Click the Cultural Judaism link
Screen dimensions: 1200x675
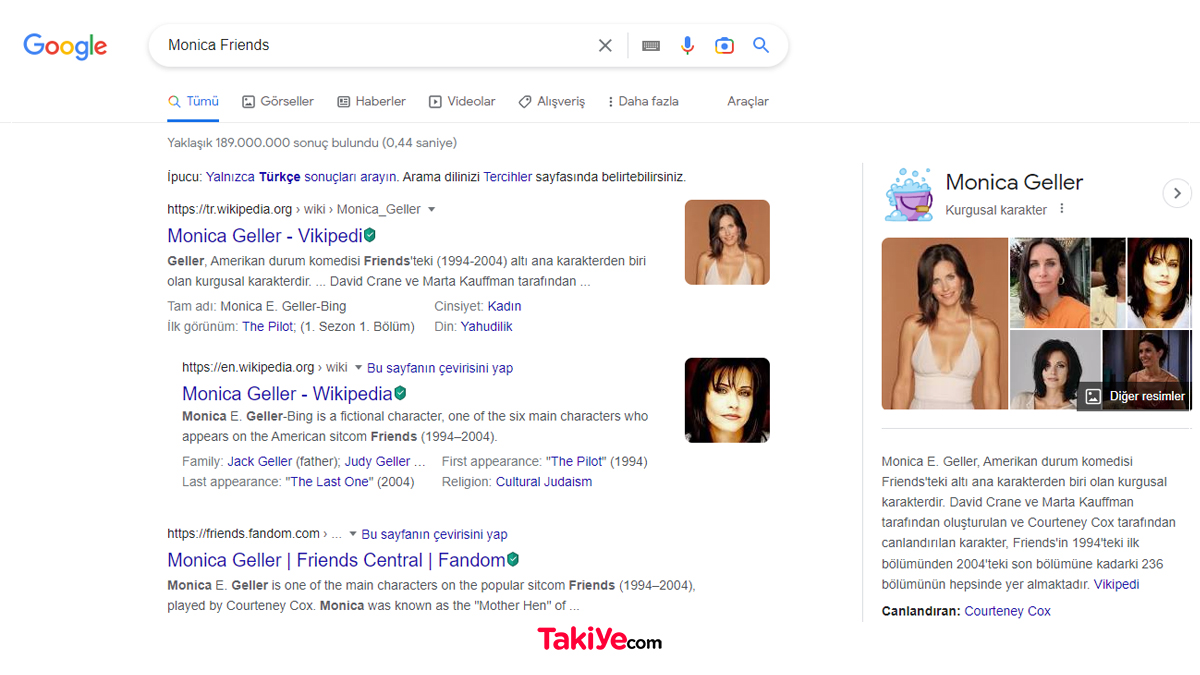(544, 481)
